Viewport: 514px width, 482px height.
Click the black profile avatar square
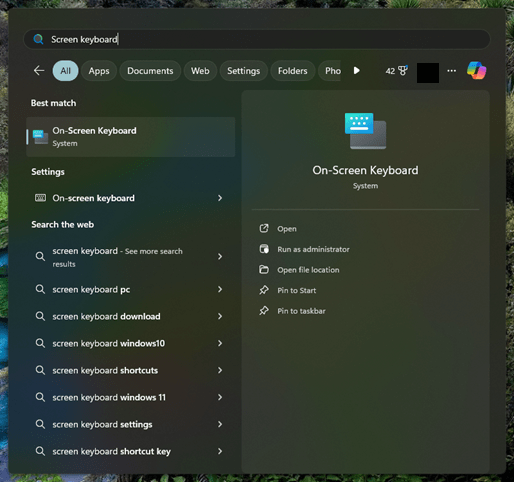pyautogui.click(x=428, y=73)
